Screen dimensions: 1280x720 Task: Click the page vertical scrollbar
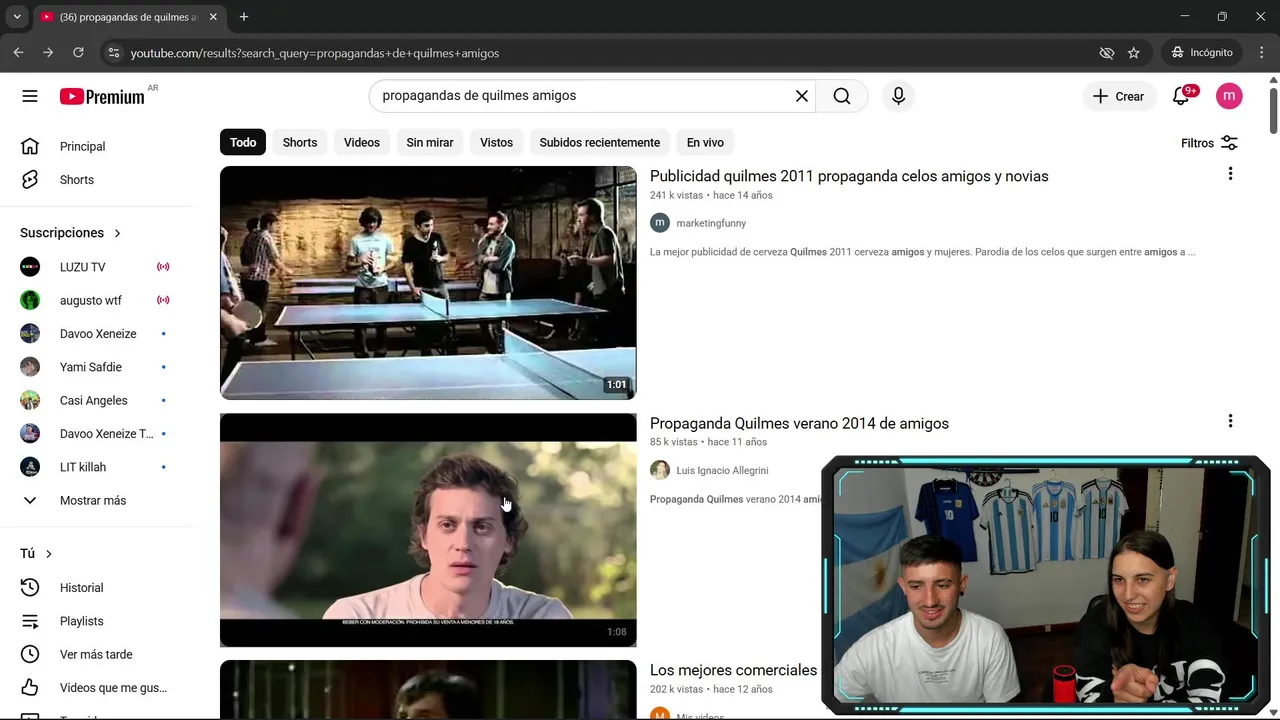[1273, 110]
